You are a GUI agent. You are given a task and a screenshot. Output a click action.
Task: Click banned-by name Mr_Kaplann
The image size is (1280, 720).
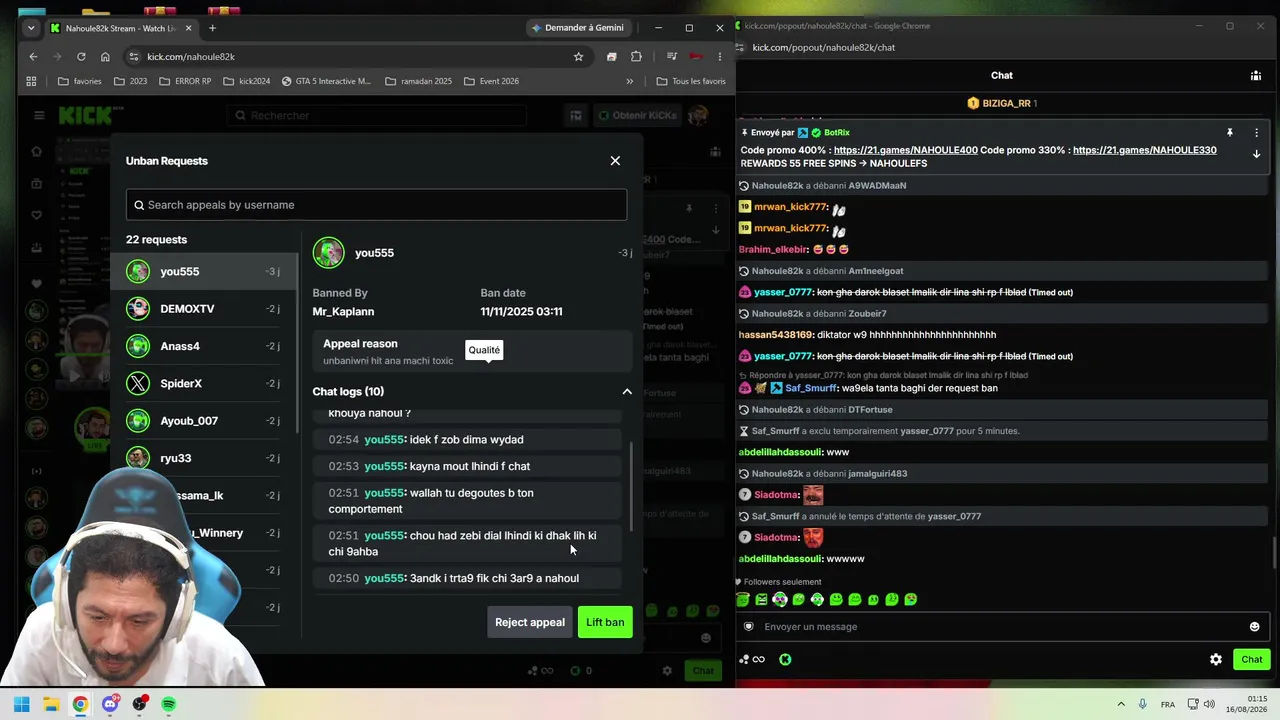(x=343, y=312)
